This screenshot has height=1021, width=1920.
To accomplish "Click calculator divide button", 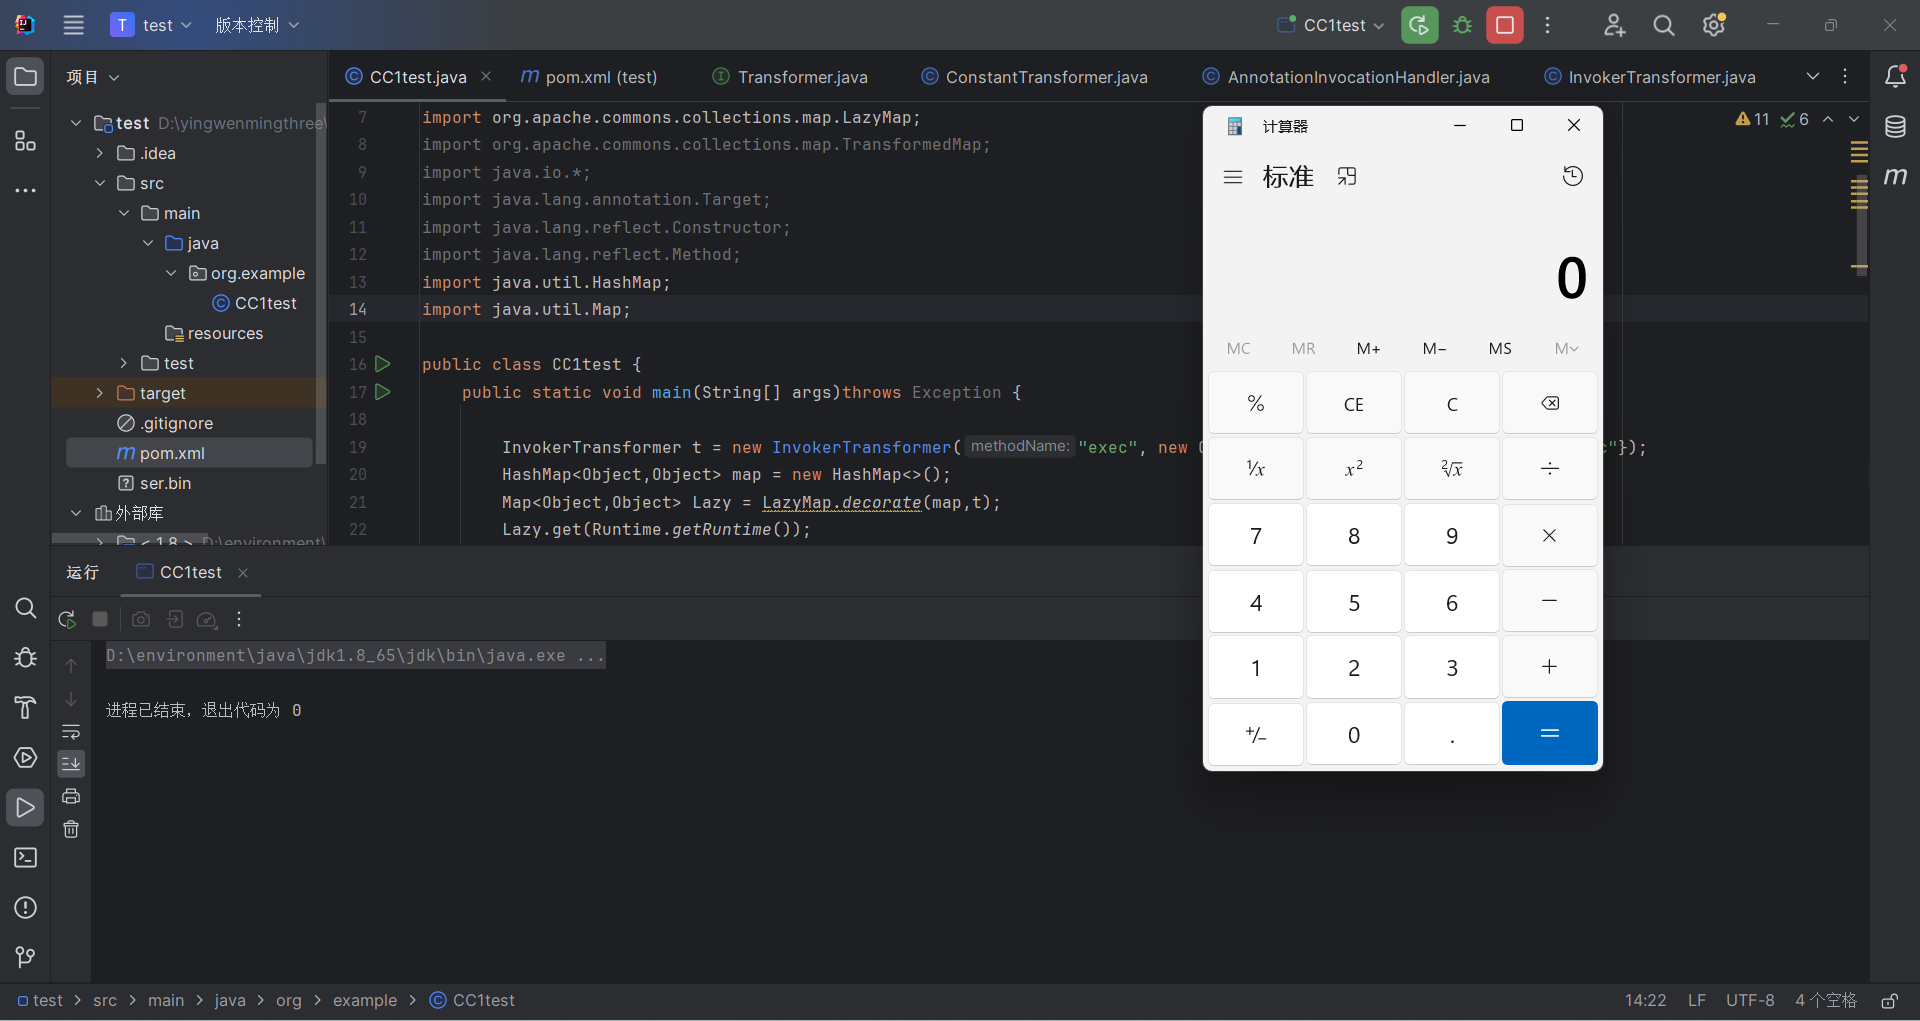I will click(x=1549, y=469).
